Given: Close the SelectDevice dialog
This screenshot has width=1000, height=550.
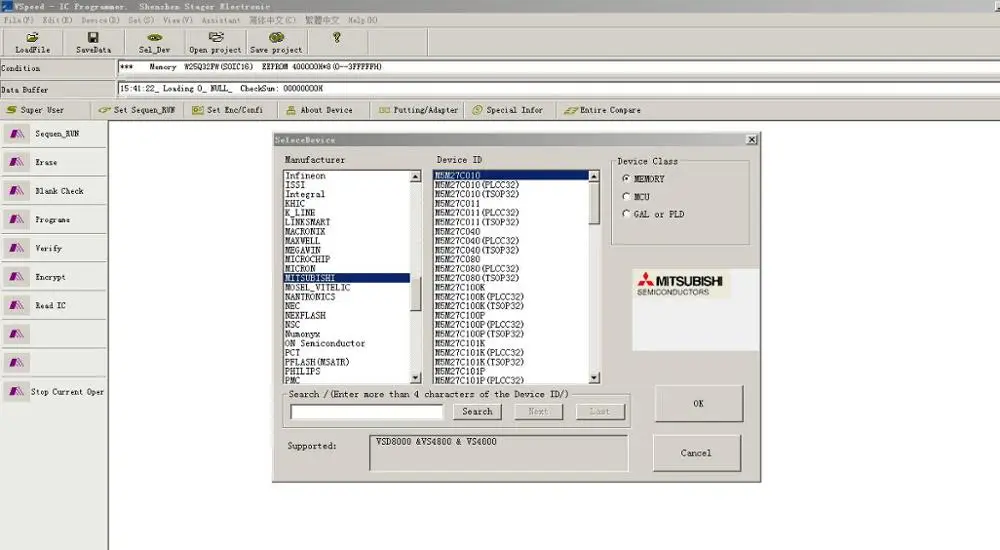Looking at the screenshot, I should tap(751, 140).
